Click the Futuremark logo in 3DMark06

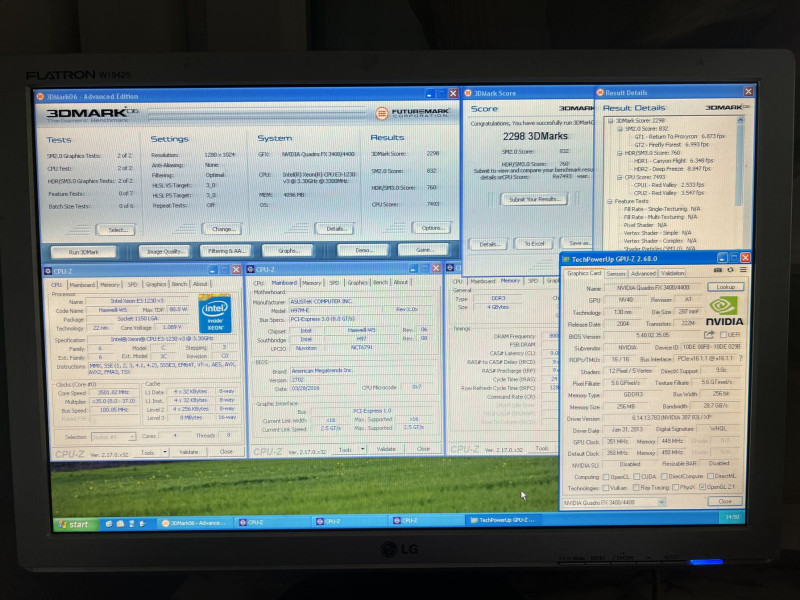412,113
